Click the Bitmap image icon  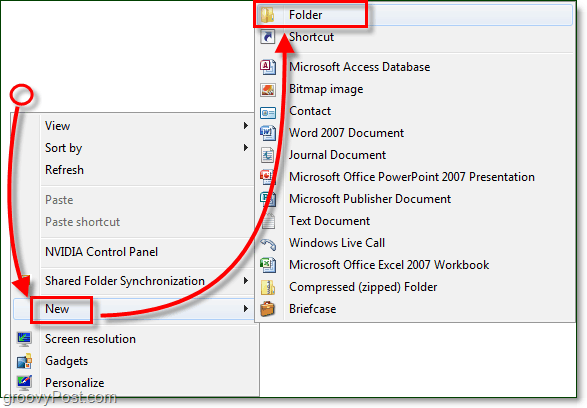click(268, 89)
